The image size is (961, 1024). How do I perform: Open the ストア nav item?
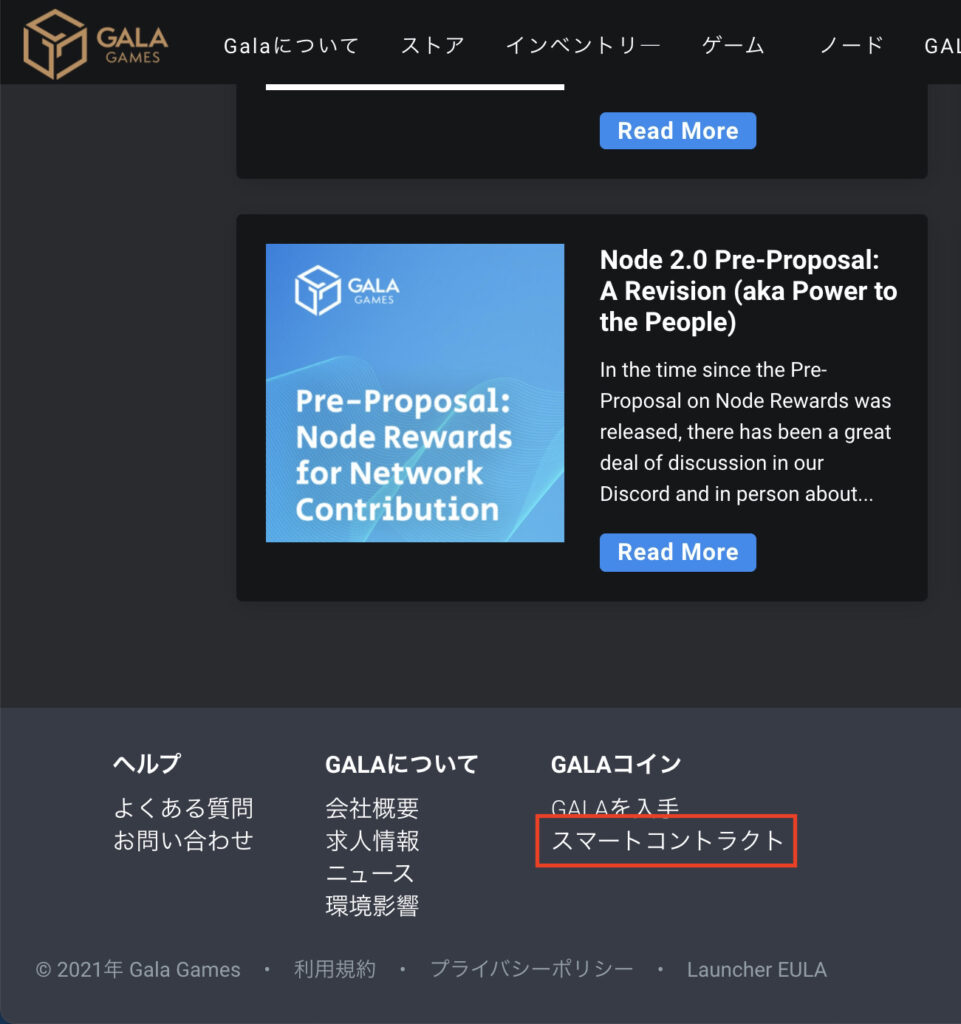[433, 46]
